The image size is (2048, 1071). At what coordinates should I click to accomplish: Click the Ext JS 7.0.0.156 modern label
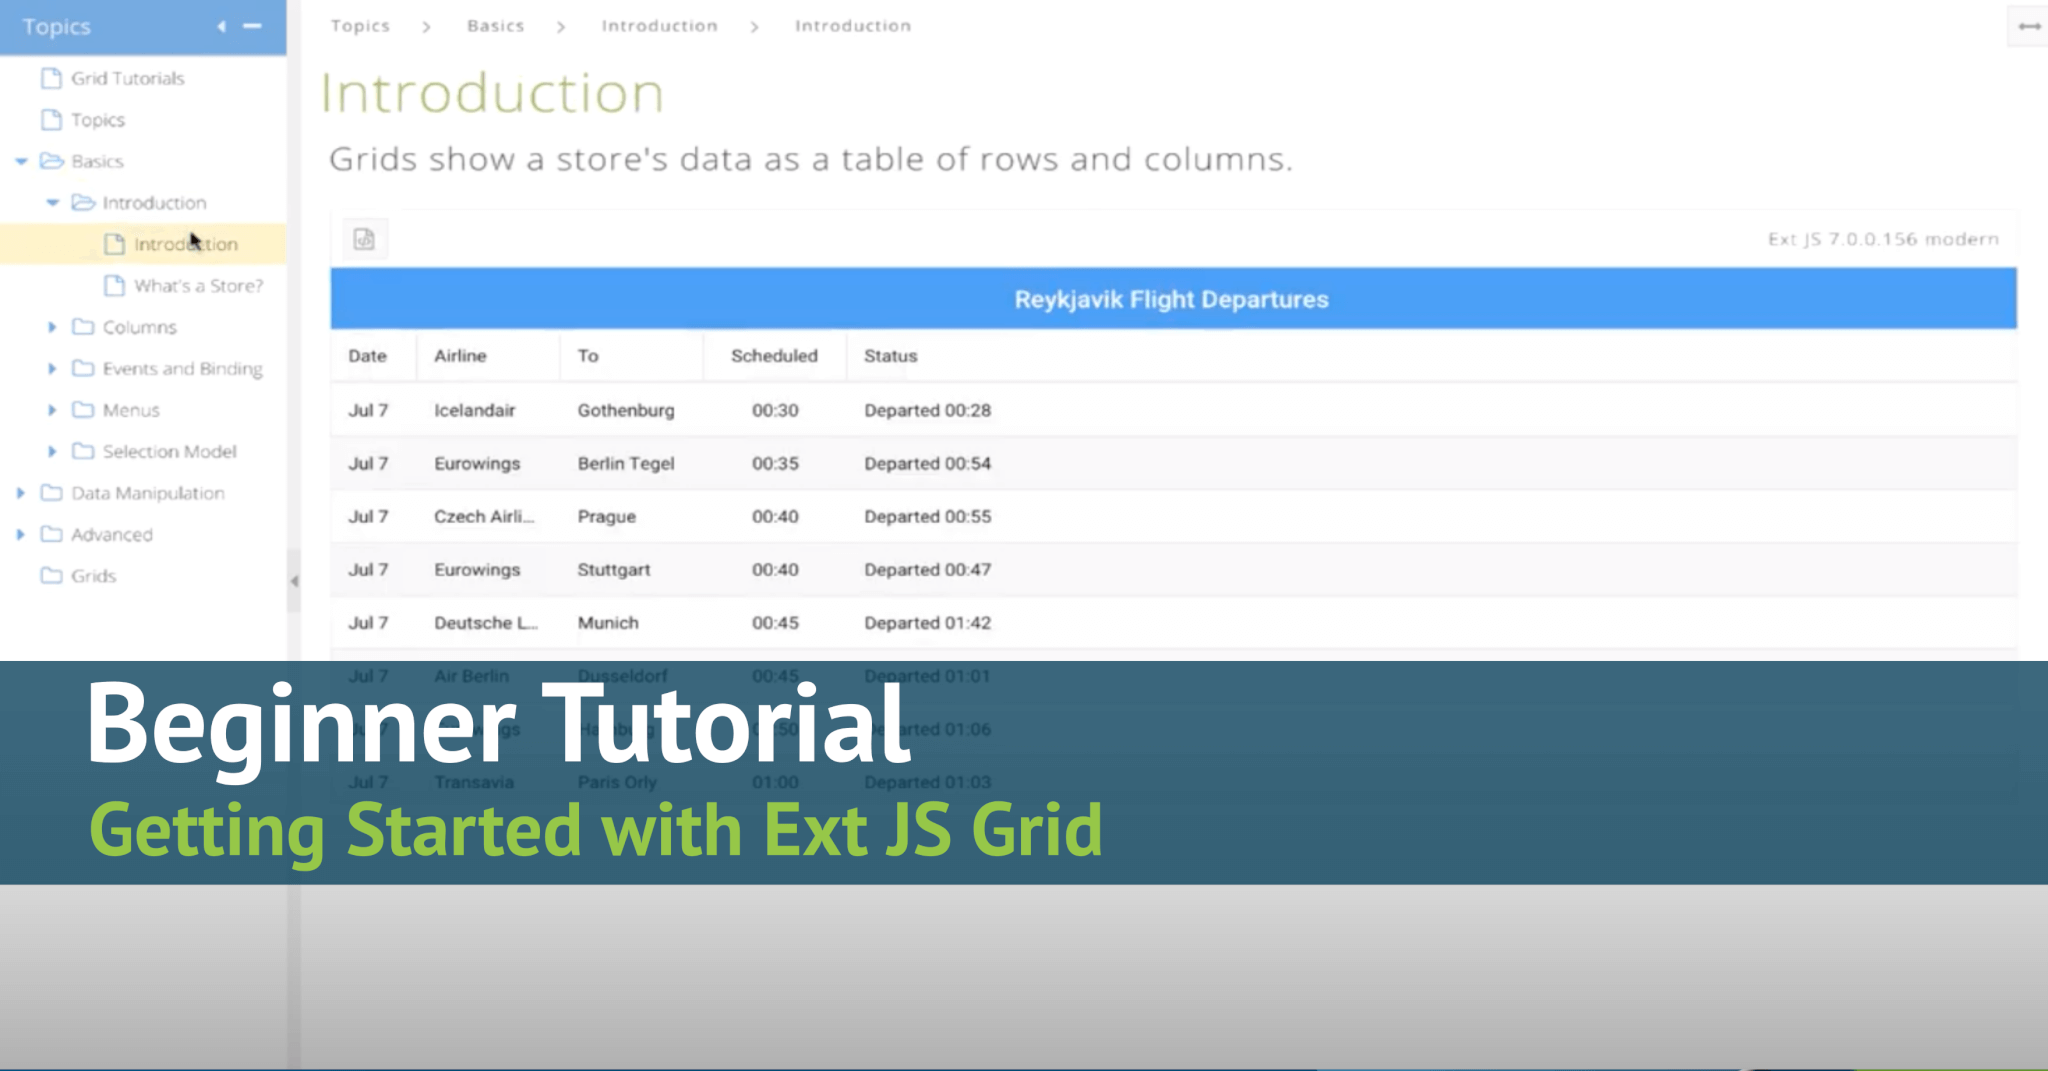tap(1883, 239)
